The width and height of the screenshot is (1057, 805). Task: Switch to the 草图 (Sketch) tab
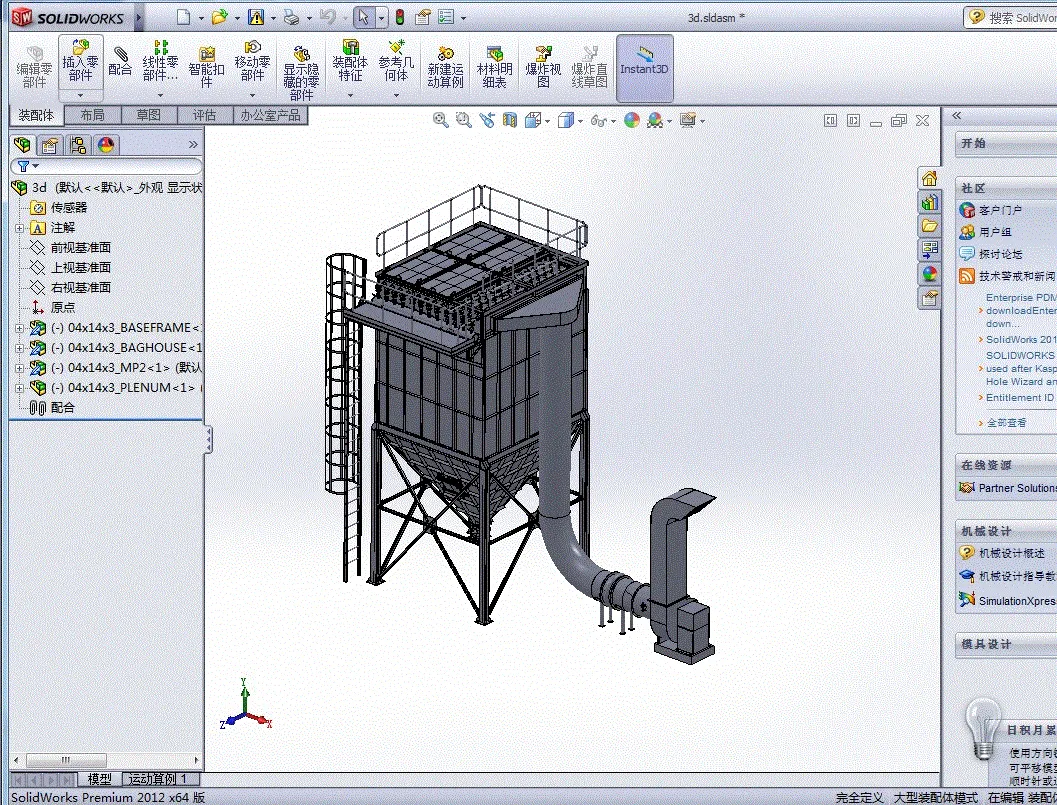click(148, 115)
